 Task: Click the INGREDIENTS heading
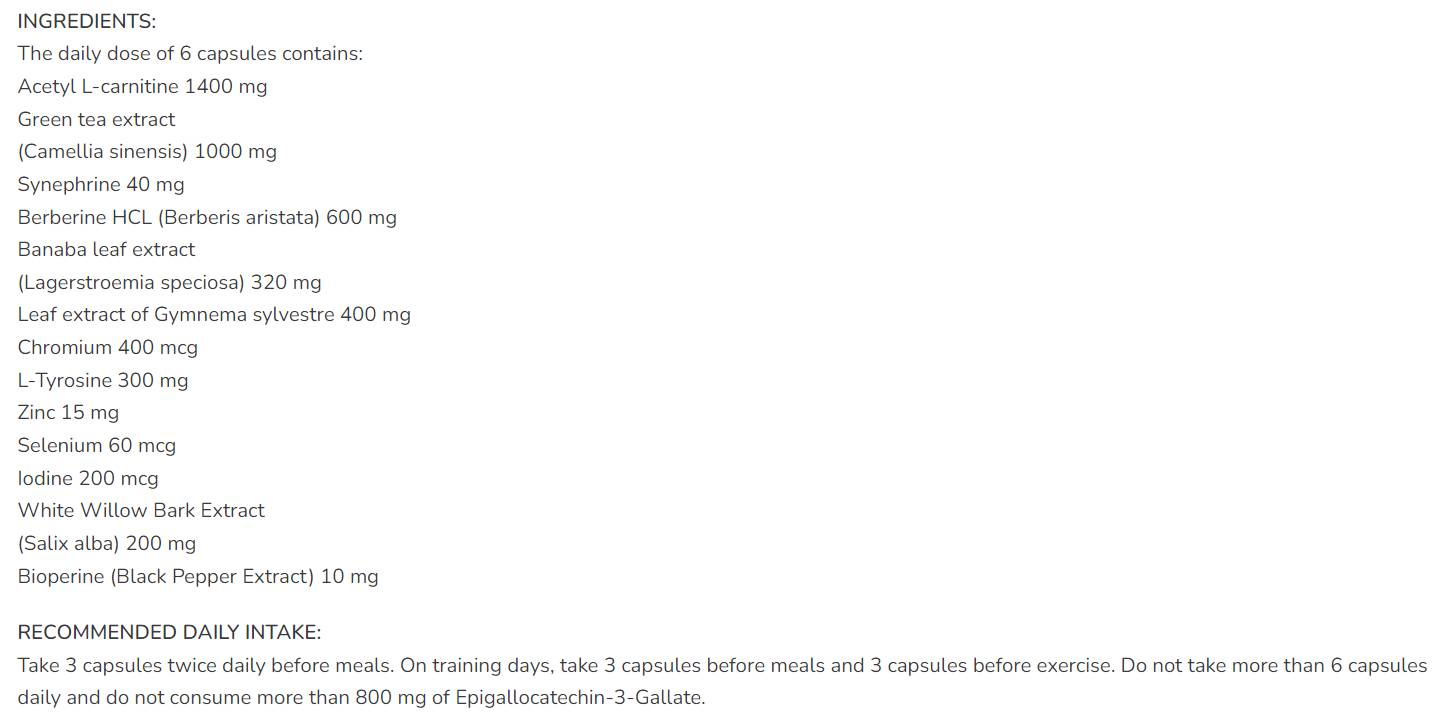point(87,21)
